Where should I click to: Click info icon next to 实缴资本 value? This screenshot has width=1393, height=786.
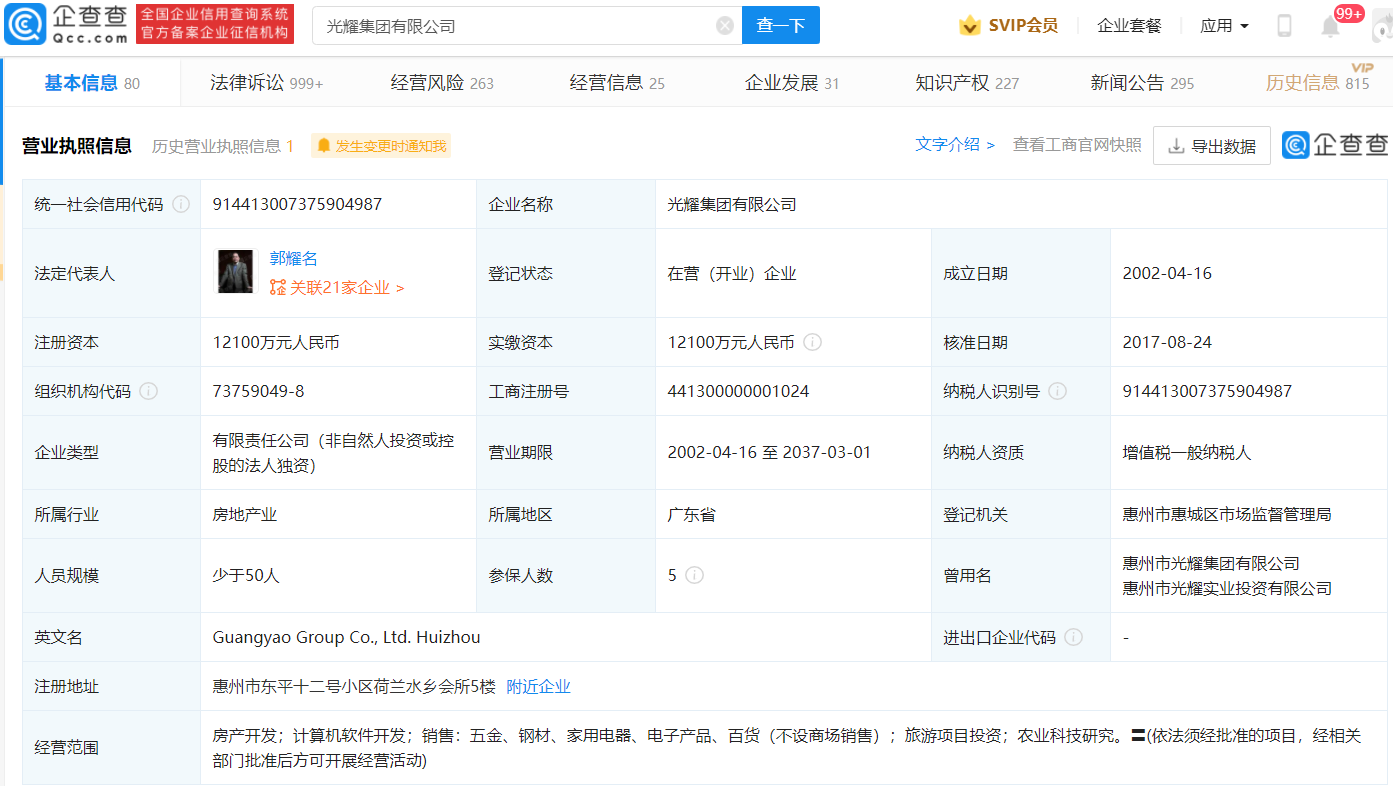pos(813,342)
